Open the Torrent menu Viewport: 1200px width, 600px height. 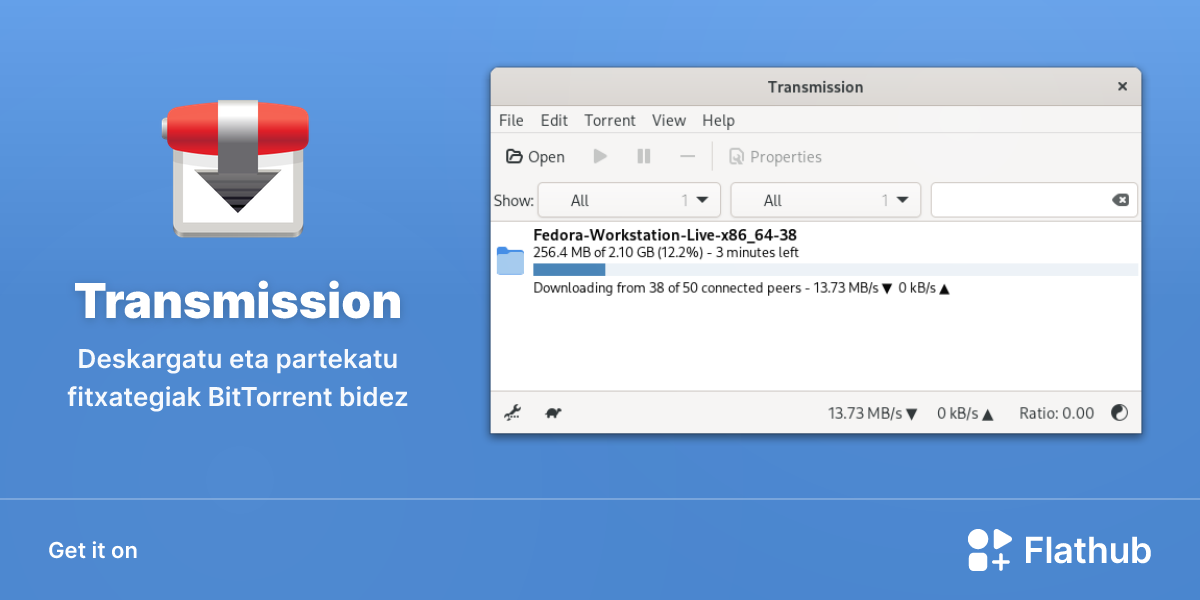pyautogui.click(x=610, y=120)
